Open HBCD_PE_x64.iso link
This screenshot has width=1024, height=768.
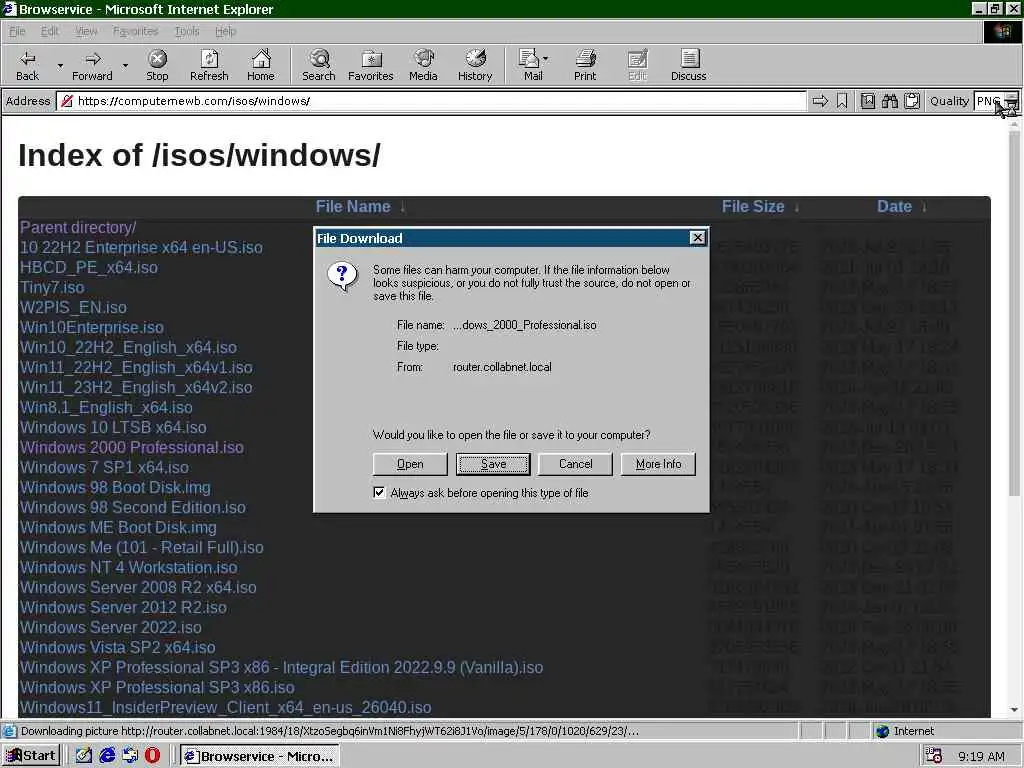89,267
